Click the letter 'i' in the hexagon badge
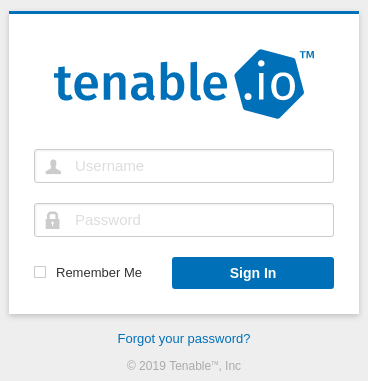368x381 pixels. (261, 80)
